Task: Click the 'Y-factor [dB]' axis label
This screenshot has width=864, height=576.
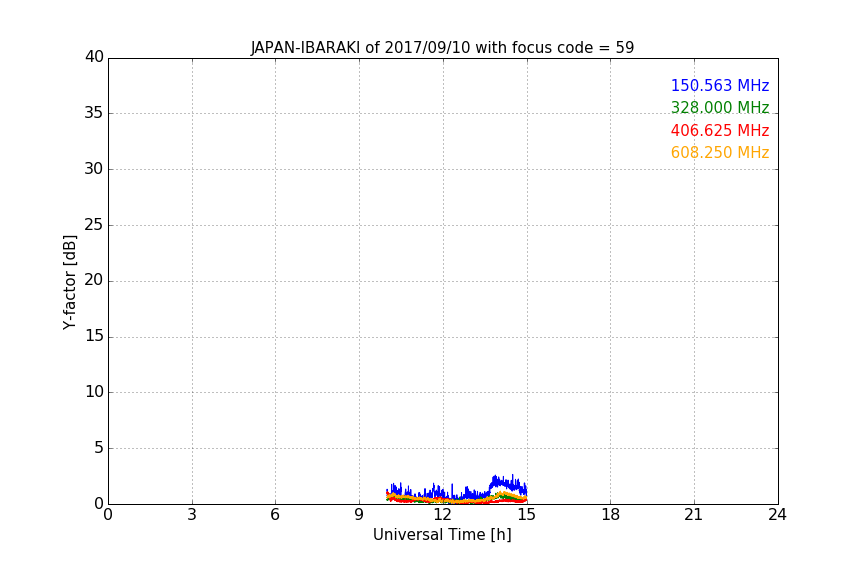Action: click(69, 283)
